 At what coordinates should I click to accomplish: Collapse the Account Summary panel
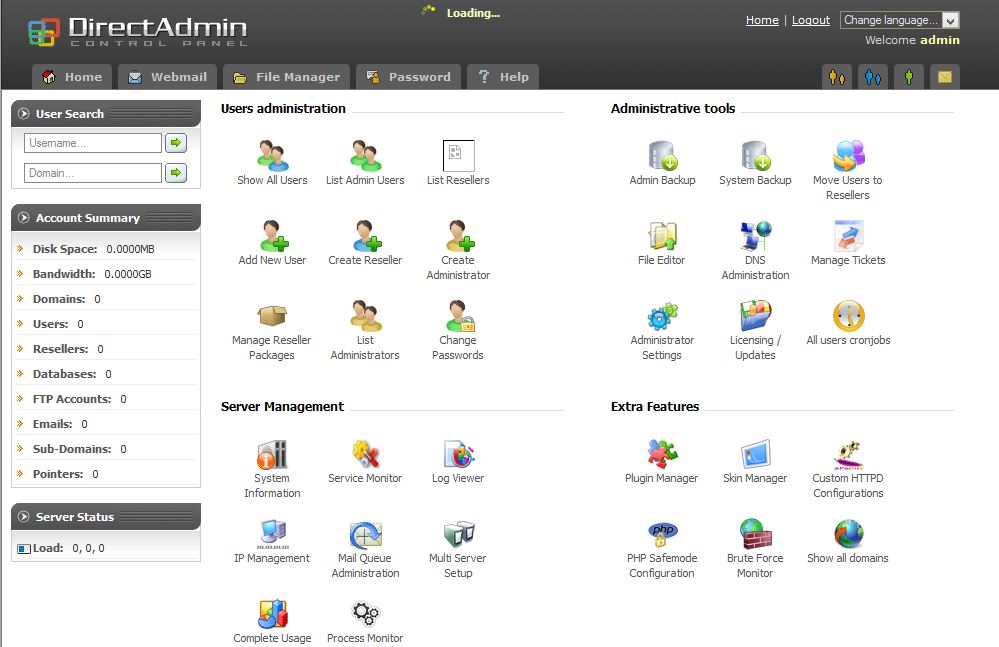[24, 218]
